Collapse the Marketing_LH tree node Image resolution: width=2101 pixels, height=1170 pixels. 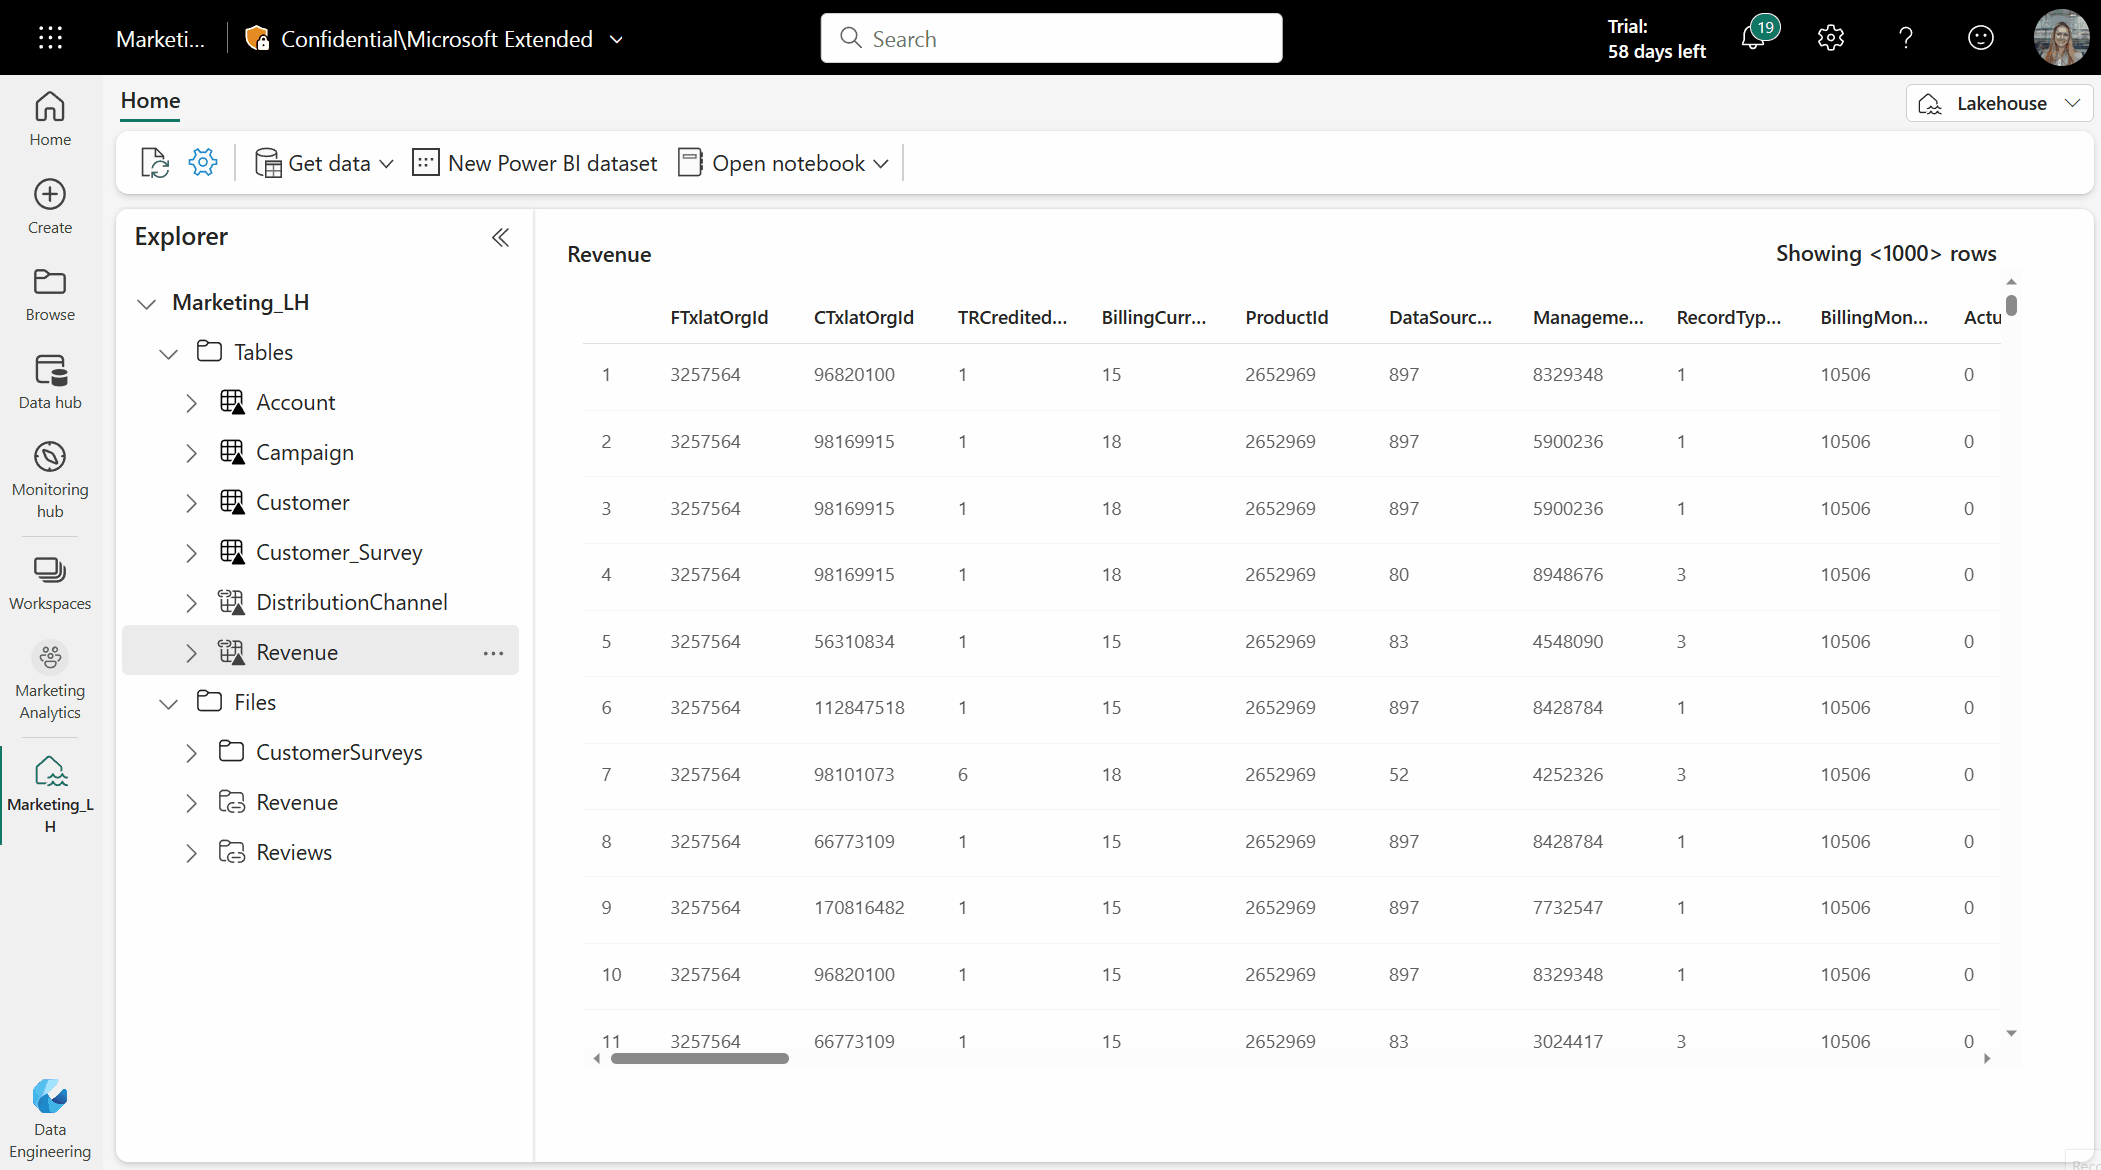[x=147, y=301]
